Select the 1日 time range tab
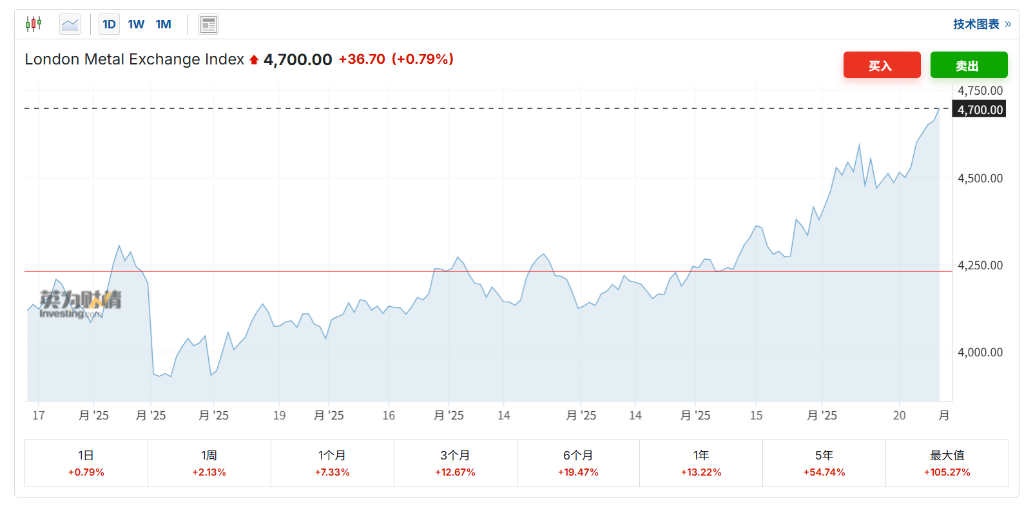The width and height of the screenshot is (1024, 526). point(86,462)
